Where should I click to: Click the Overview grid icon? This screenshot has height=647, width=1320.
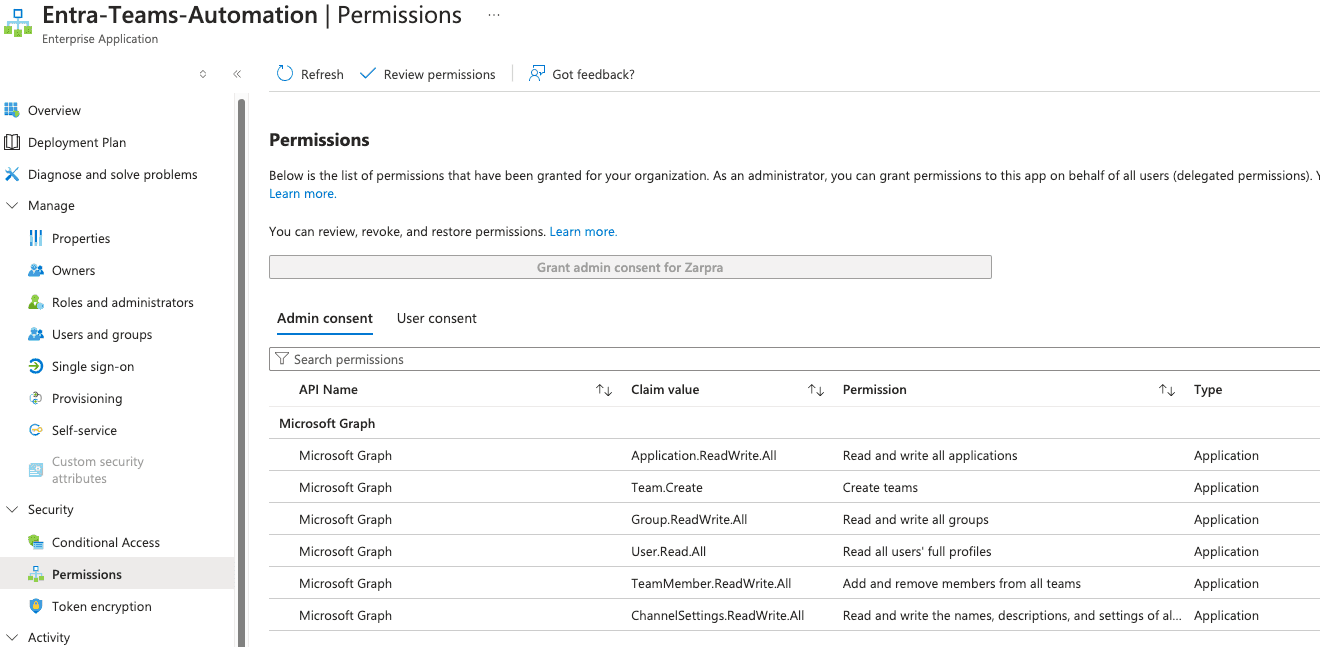(12, 110)
